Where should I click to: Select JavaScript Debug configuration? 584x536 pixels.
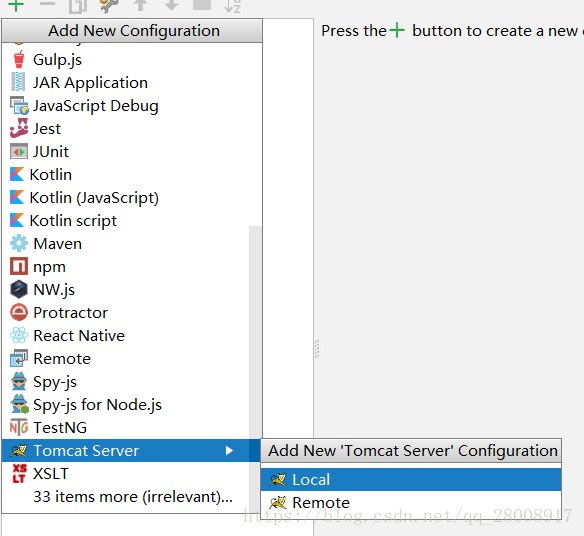pos(132,106)
